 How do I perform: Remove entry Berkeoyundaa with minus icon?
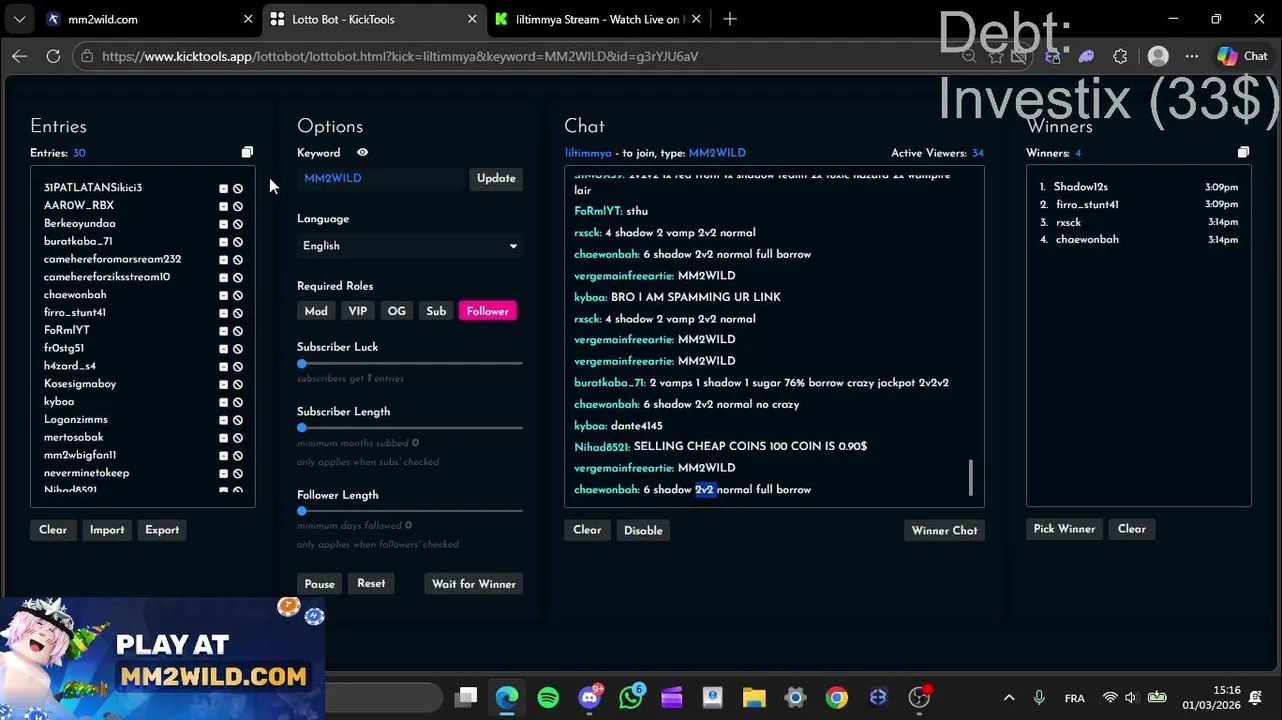(223, 224)
